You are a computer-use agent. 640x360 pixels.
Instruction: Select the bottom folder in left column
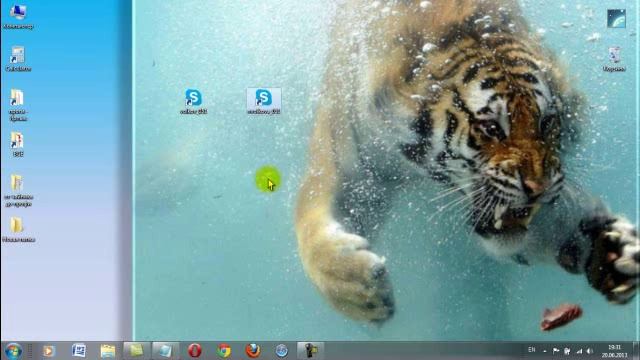[18, 229]
